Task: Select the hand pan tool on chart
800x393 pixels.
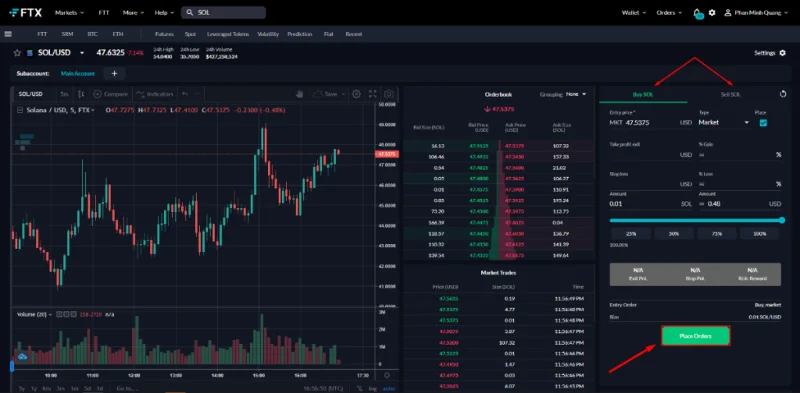Action: pyautogui.click(x=300, y=94)
